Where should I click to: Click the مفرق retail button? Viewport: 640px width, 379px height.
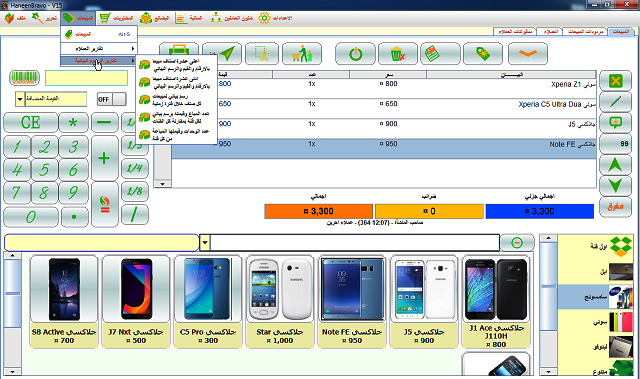click(x=615, y=207)
